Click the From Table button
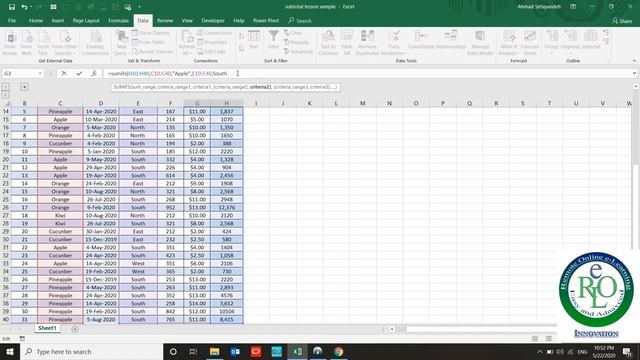Screen dimensions: 640x360 148,42
